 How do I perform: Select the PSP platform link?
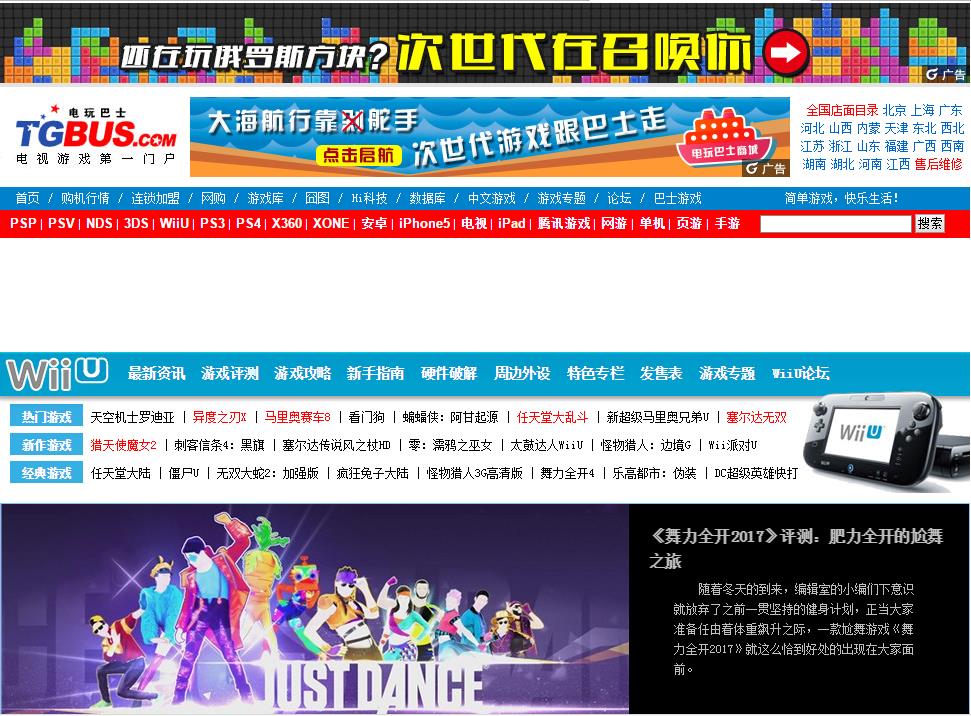pos(23,223)
